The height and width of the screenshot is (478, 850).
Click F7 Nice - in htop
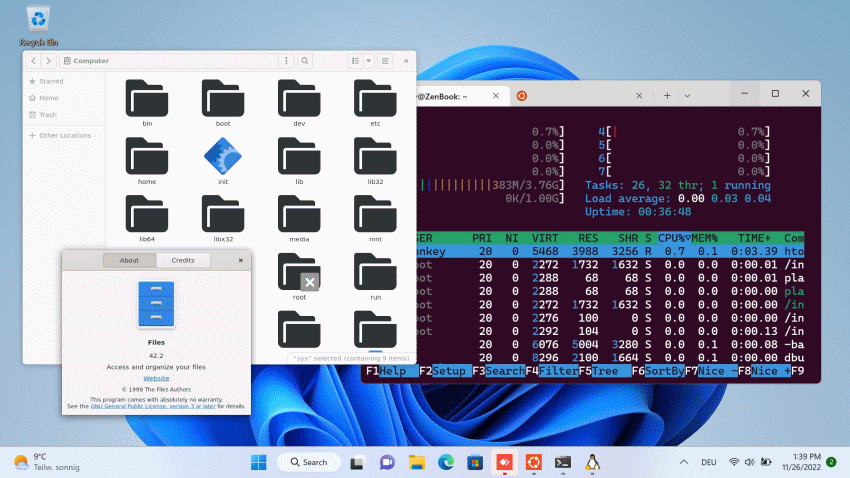(x=711, y=371)
